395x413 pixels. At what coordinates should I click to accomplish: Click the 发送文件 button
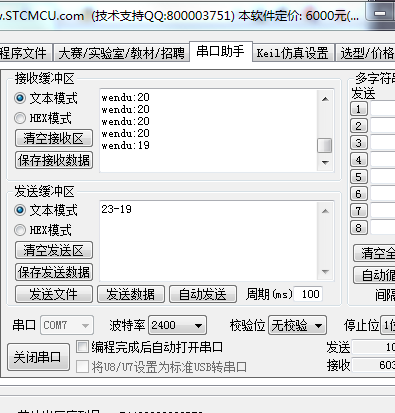(x=54, y=294)
